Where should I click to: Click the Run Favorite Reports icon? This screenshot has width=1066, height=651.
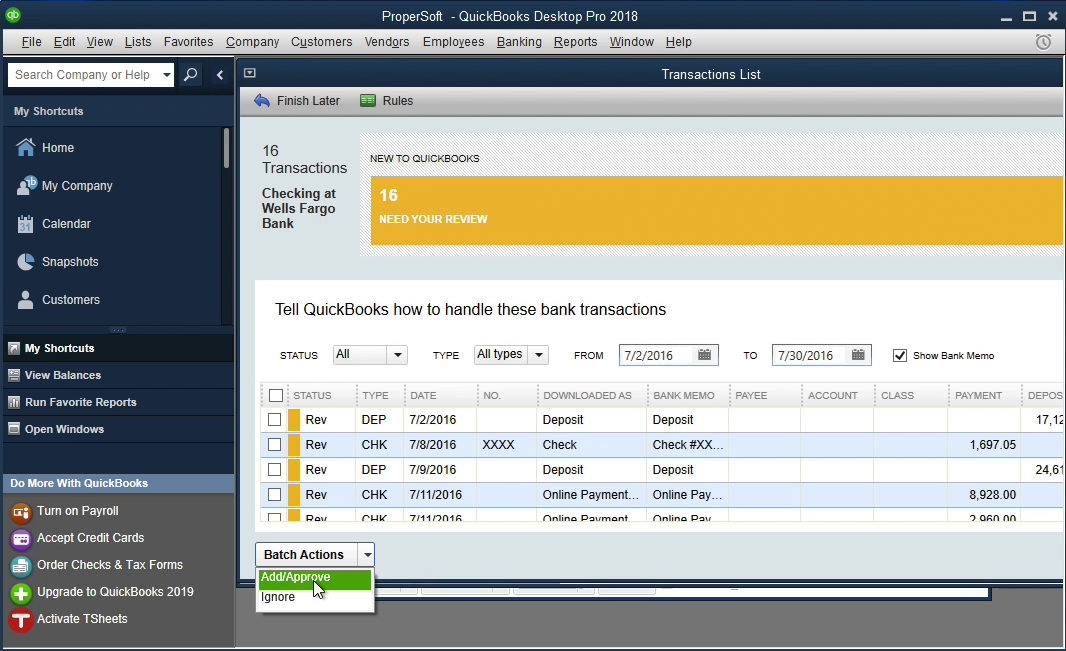[x=14, y=402]
